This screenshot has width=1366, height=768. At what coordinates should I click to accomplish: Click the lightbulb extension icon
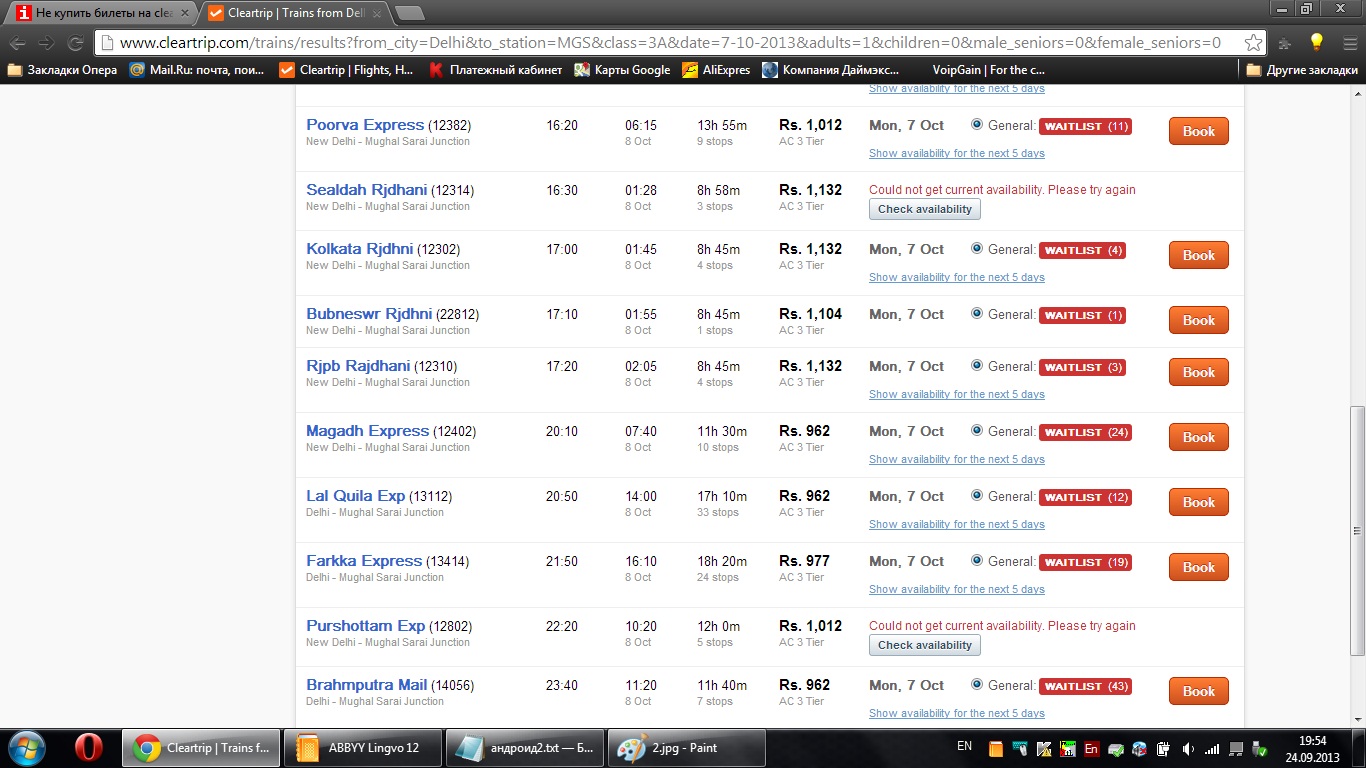(1316, 43)
